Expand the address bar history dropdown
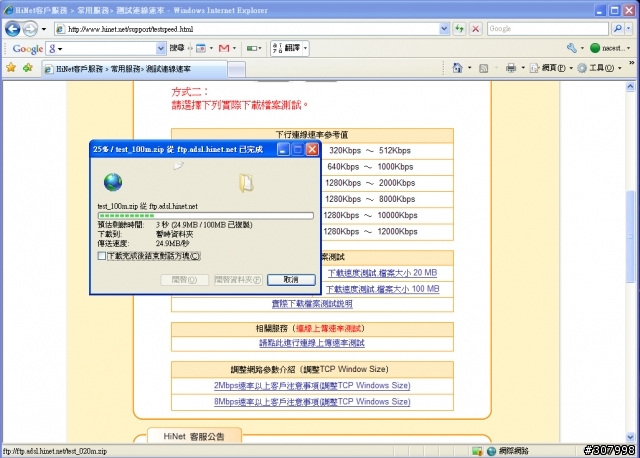The height and width of the screenshot is (458, 640). pos(444,29)
